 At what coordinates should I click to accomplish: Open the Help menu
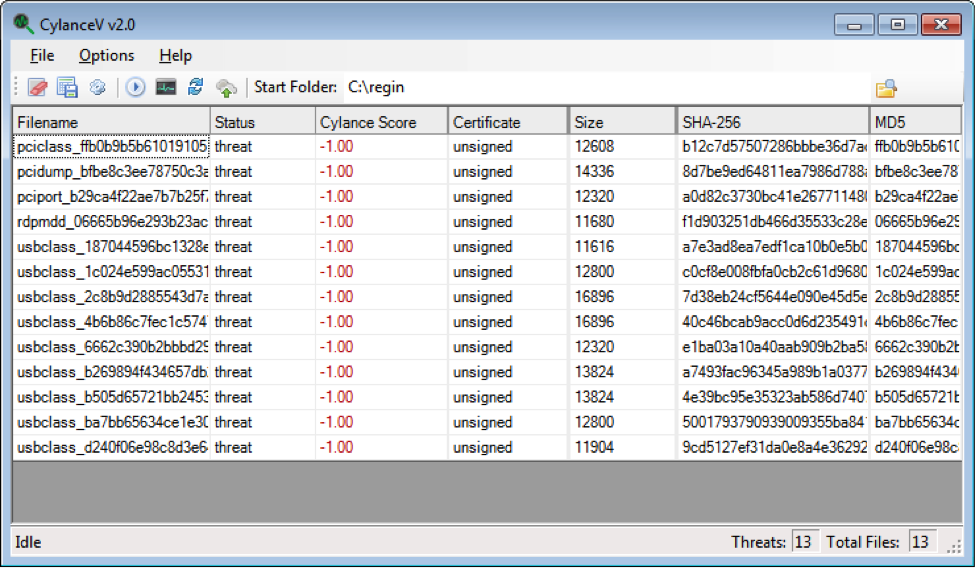(175, 55)
